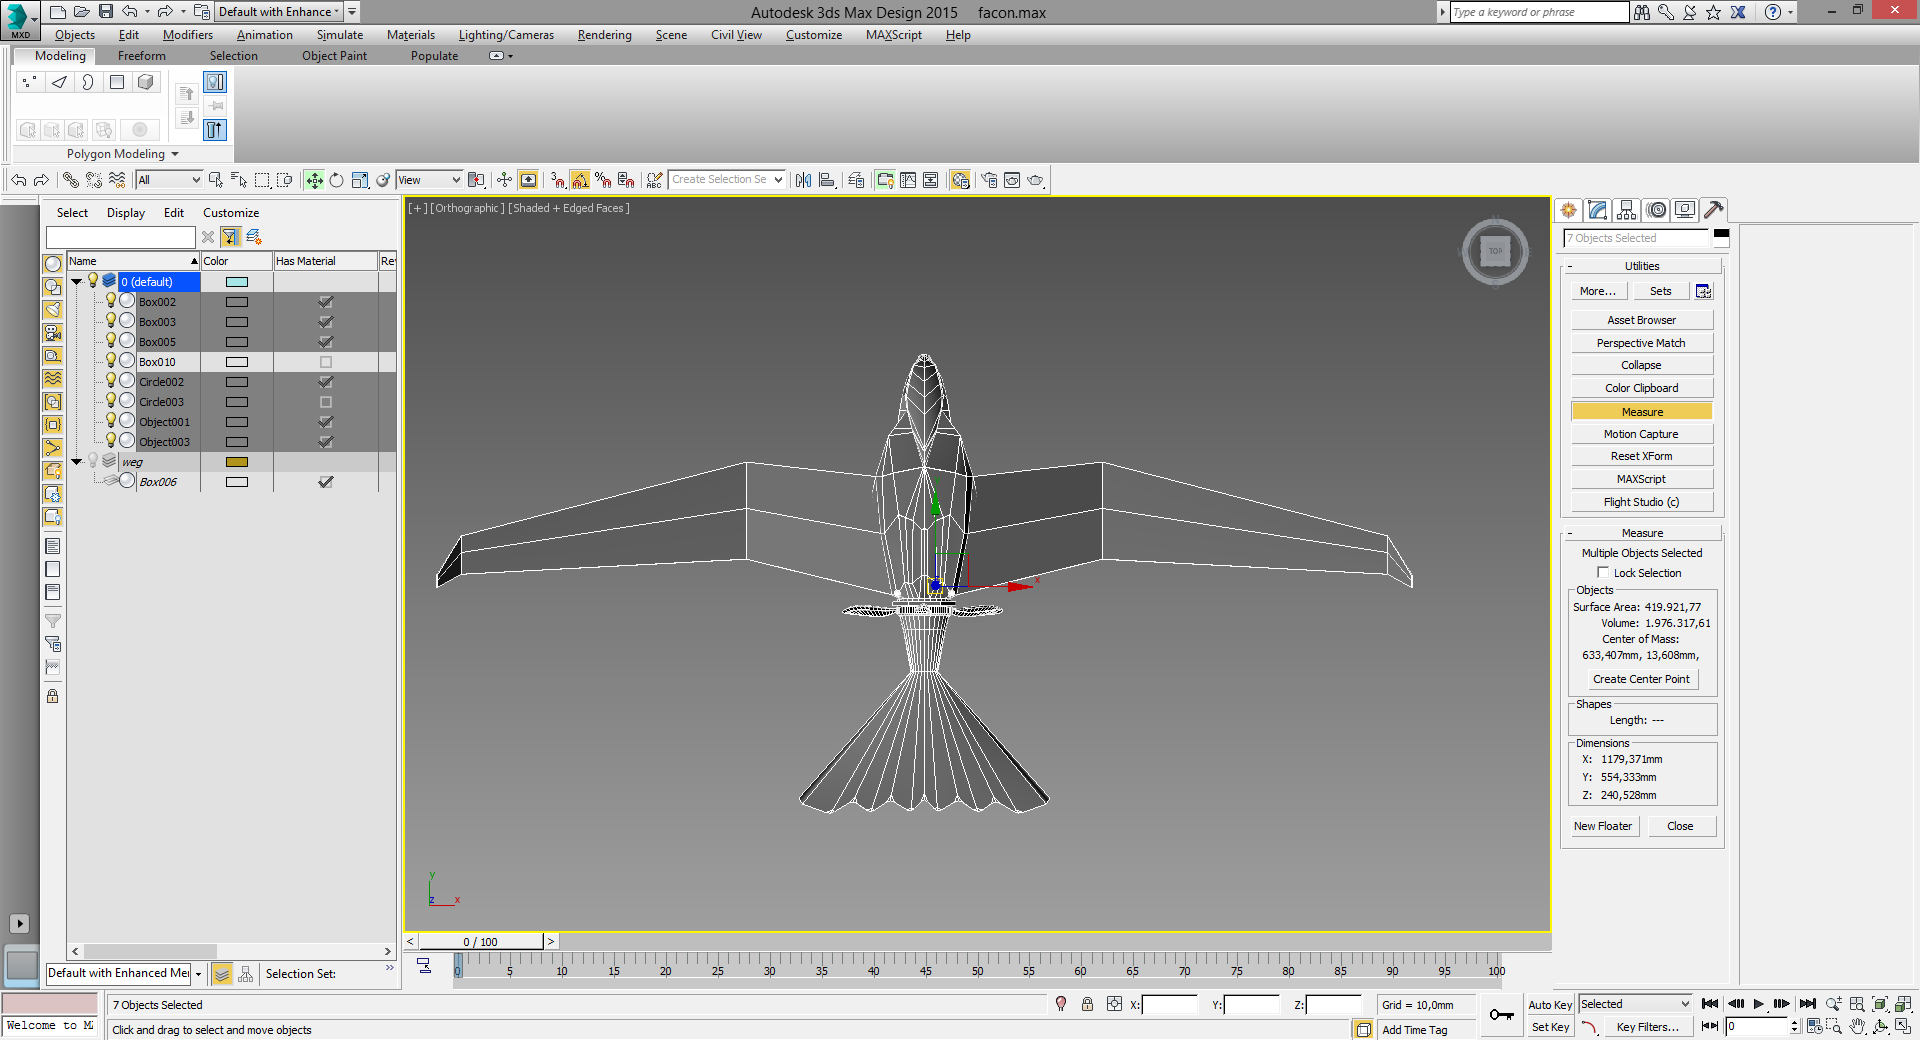The image size is (1920, 1040).
Task: Open the Rendering menu
Action: 604,35
